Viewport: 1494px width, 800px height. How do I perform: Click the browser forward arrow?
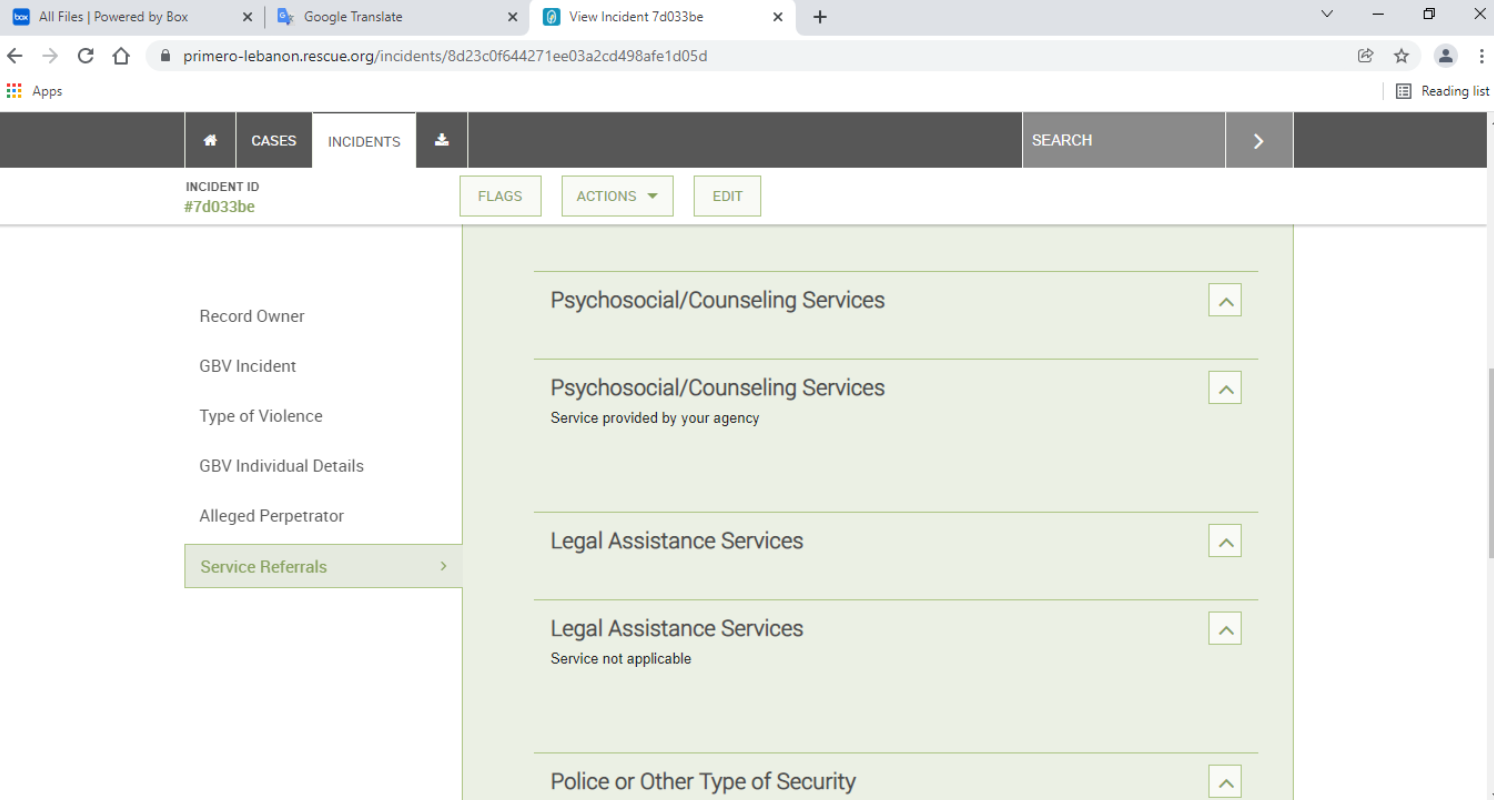click(x=50, y=56)
